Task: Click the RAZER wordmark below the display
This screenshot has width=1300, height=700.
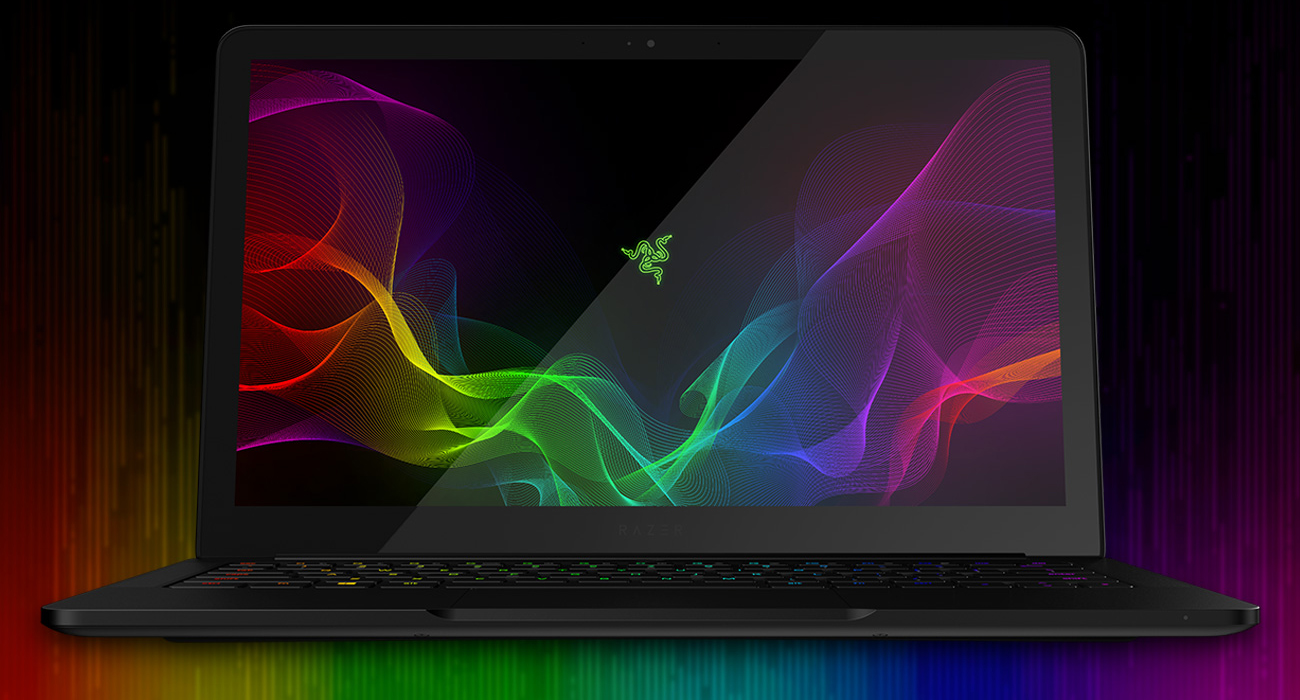Action: 650,529
